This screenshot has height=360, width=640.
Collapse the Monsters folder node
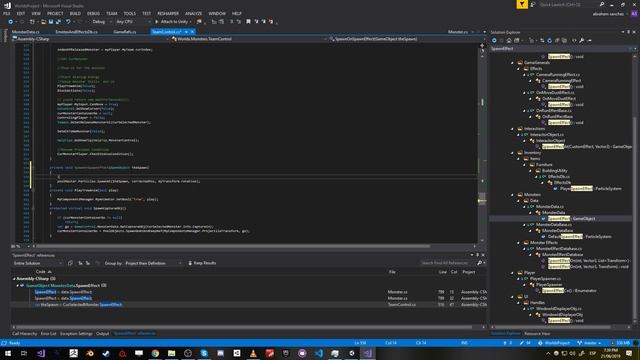(513, 195)
